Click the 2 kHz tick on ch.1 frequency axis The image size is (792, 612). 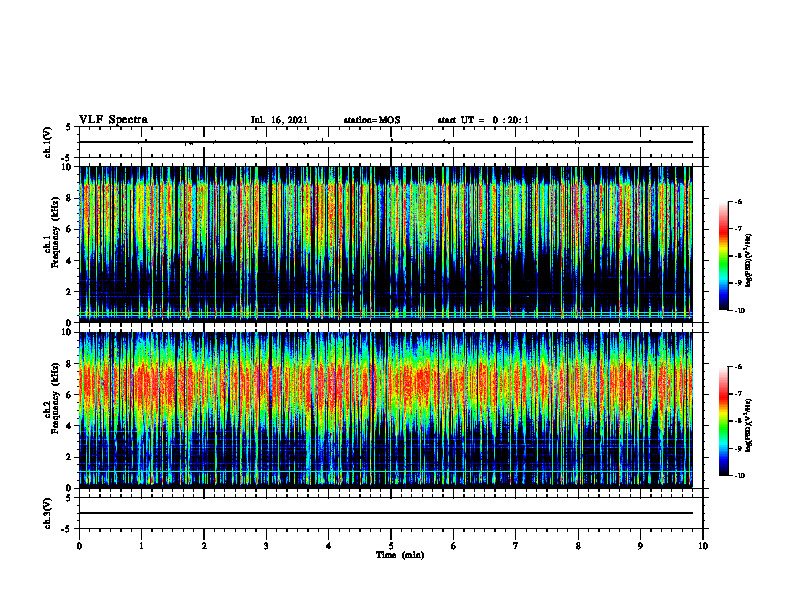70,291
